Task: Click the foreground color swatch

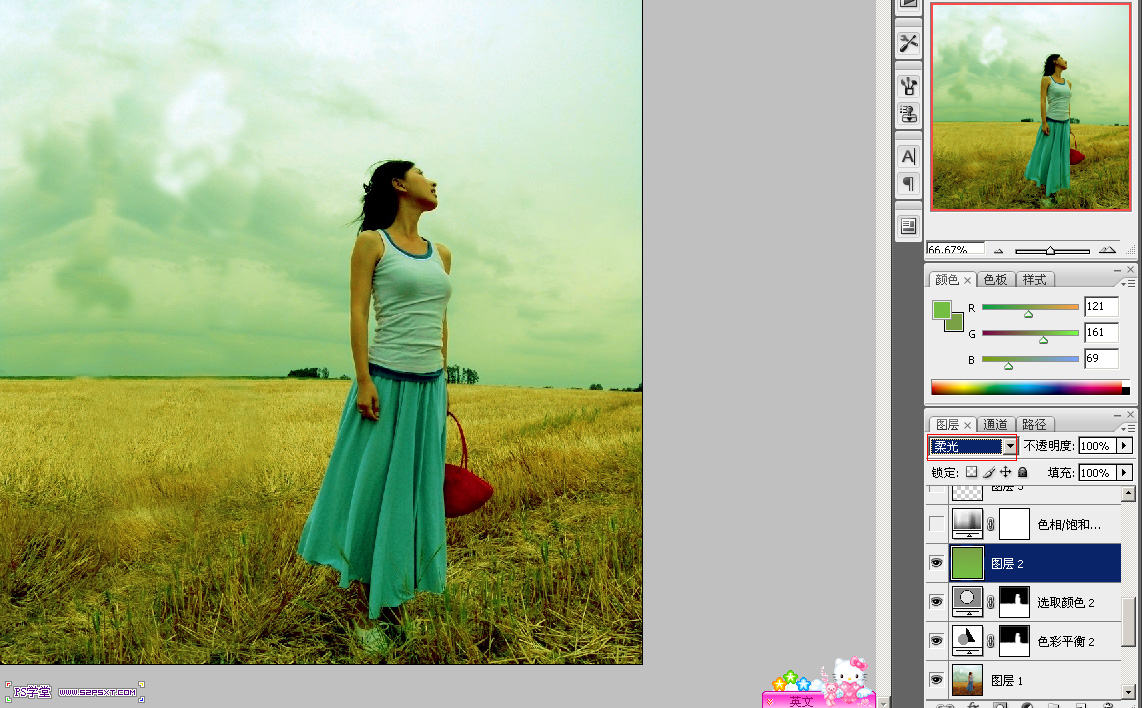Action: (942, 310)
